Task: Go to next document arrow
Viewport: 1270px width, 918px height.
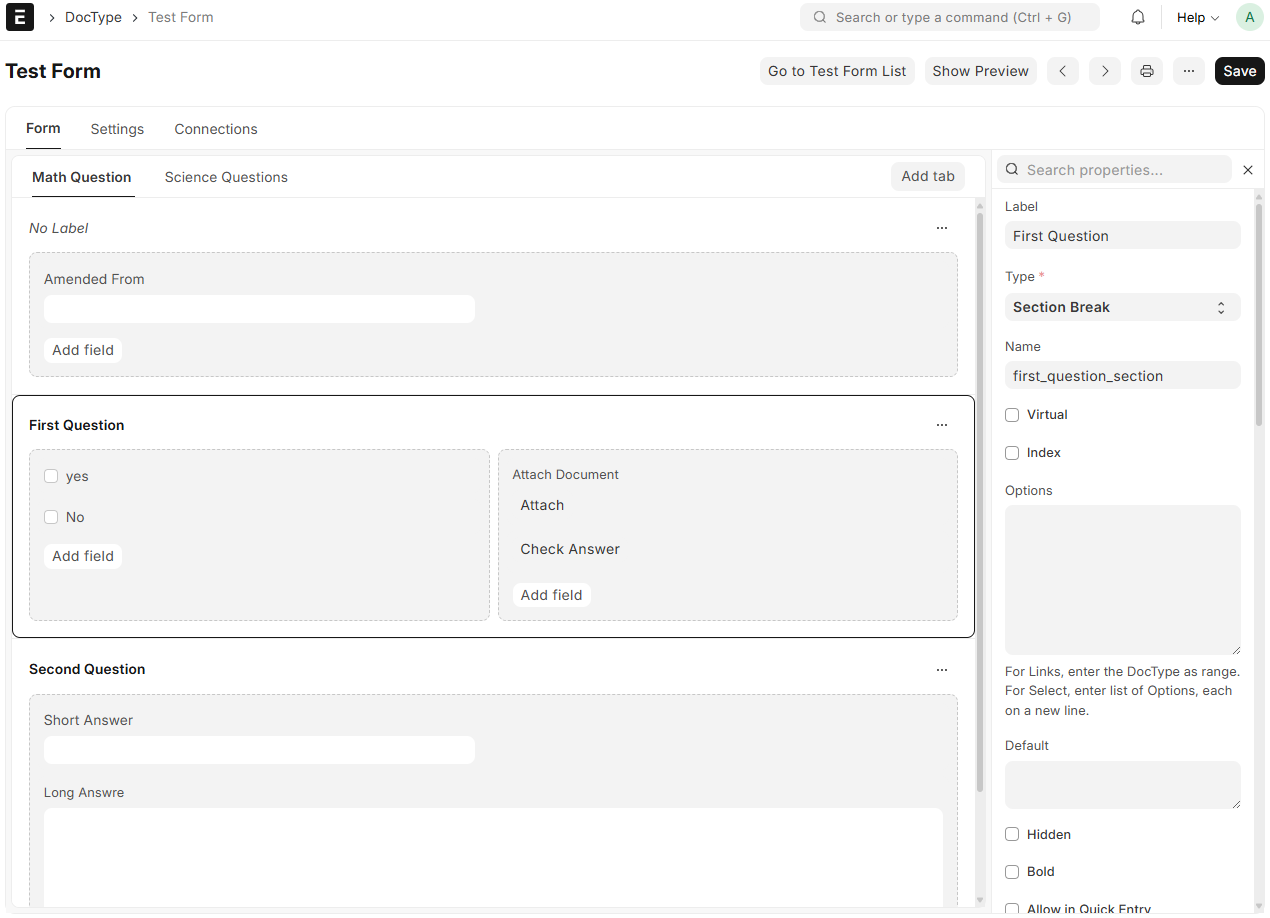Action: click(x=1105, y=71)
